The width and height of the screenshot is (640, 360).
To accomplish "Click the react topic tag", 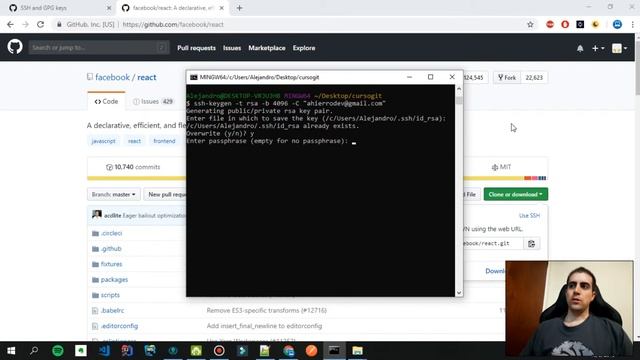I will pos(134,141).
